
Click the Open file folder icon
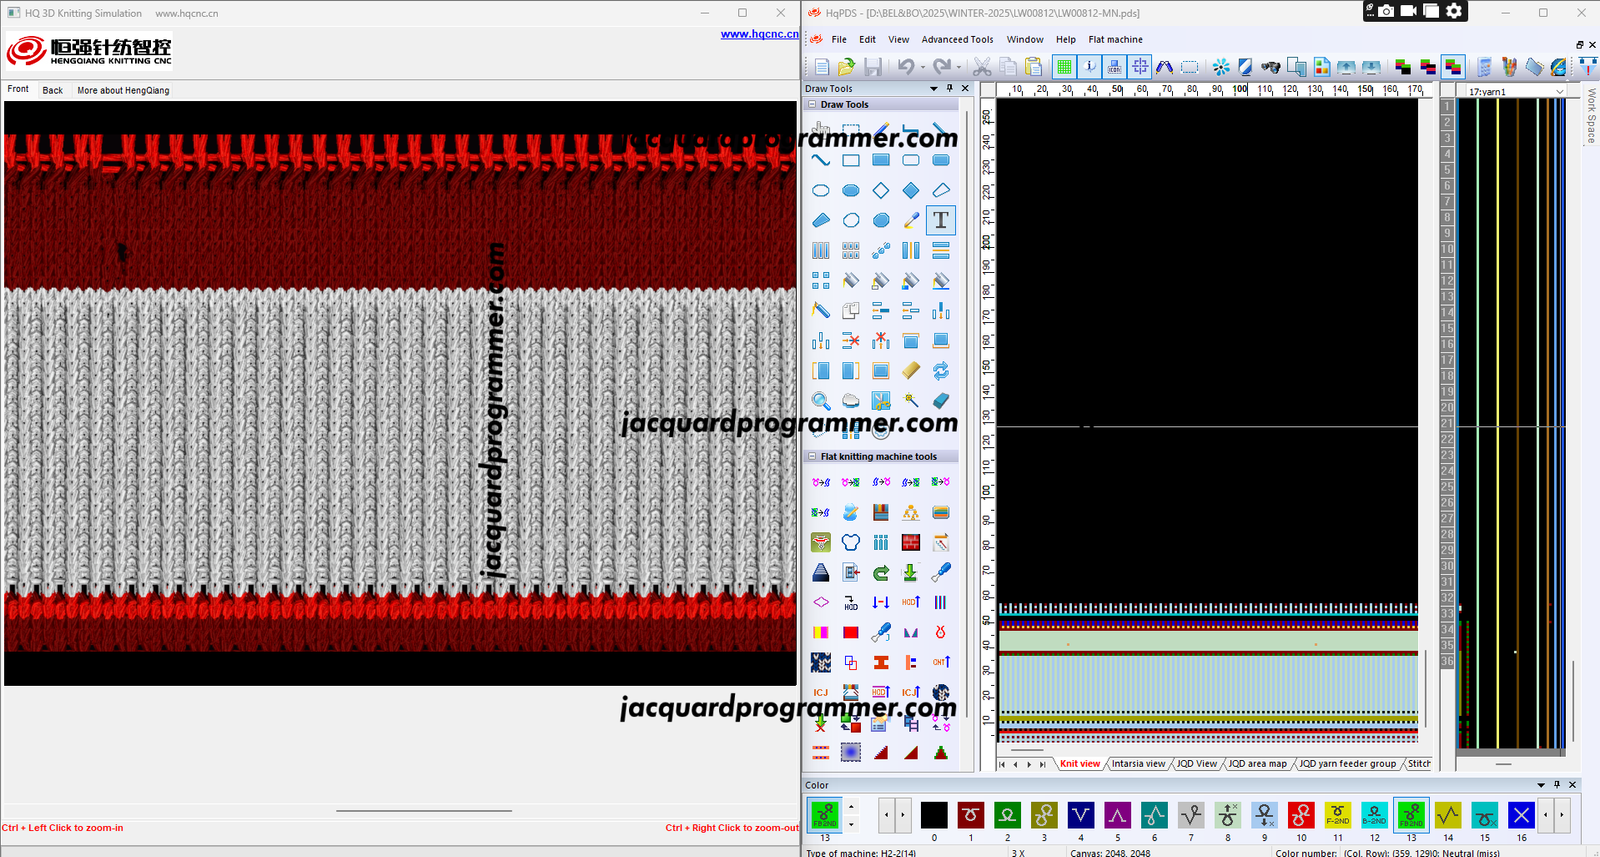pos(846,67)
